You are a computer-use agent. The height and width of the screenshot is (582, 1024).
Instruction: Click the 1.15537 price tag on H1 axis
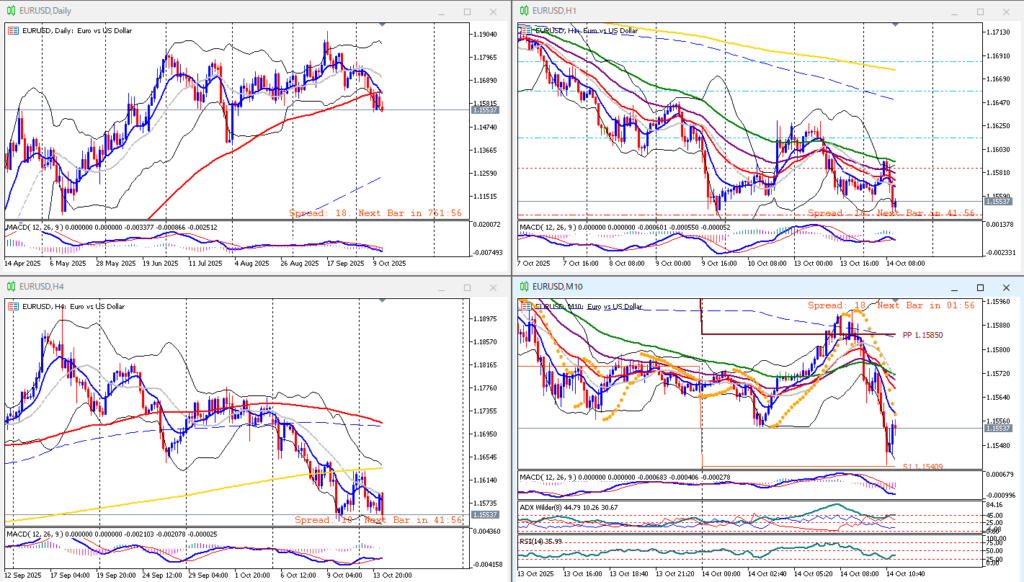(997, 201)
